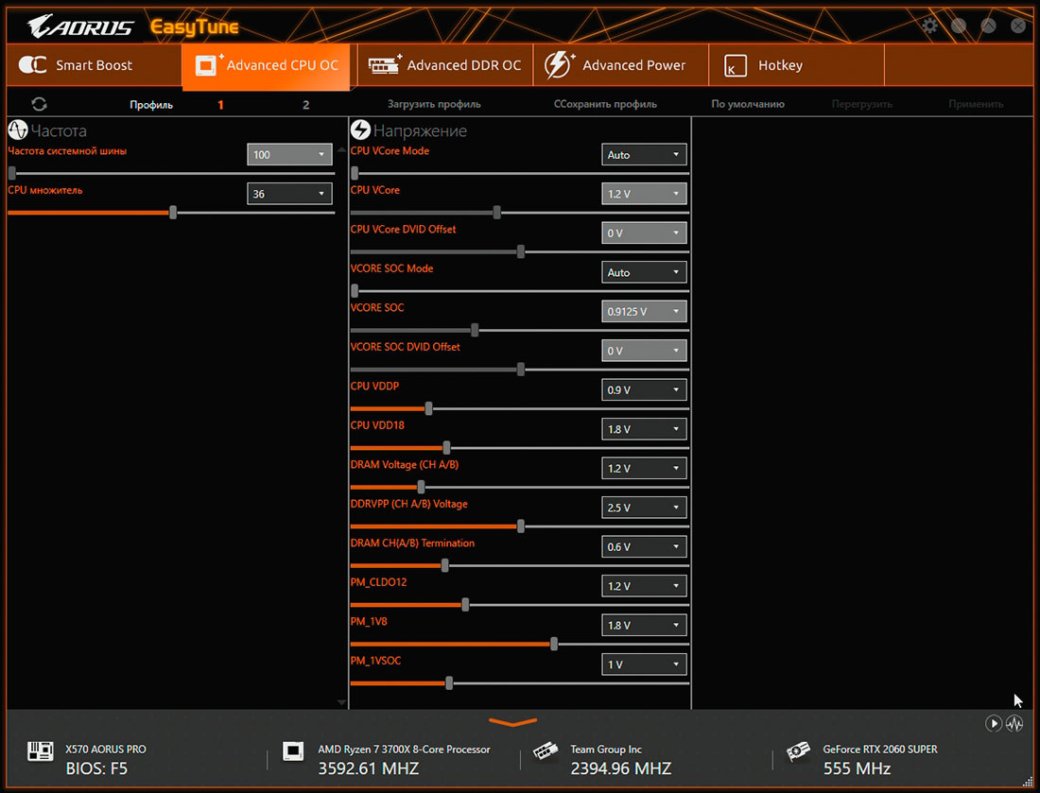Open the hardware monitor waveform icon
The image size is (1040, 793).
click(x=1015, y=723)
